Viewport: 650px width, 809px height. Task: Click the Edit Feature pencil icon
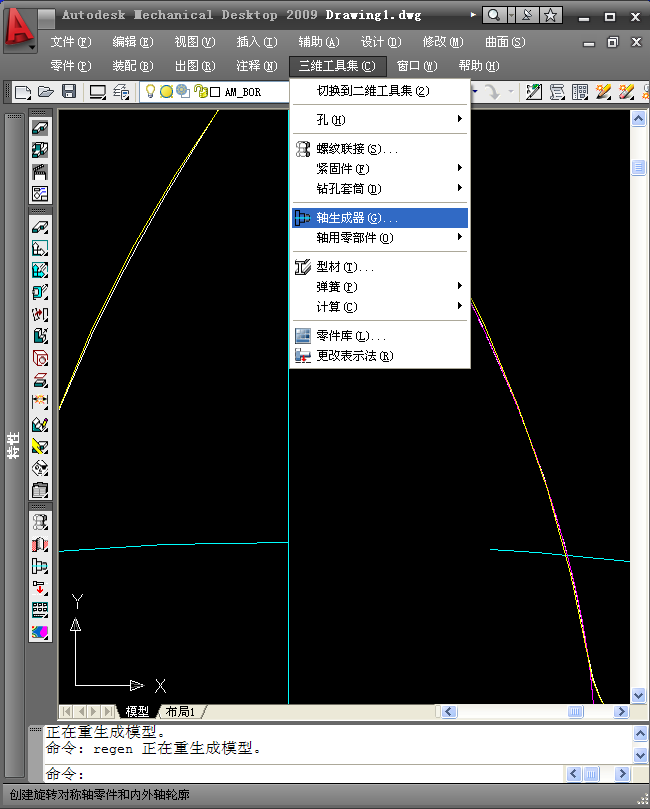click(40, 424)
